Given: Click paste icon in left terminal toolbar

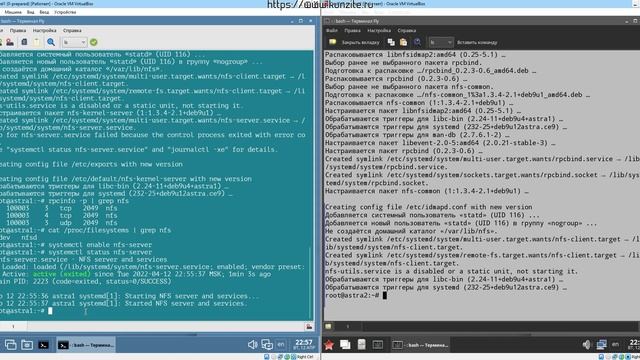Looking at the screenshot, I should [x=37, y=42].
